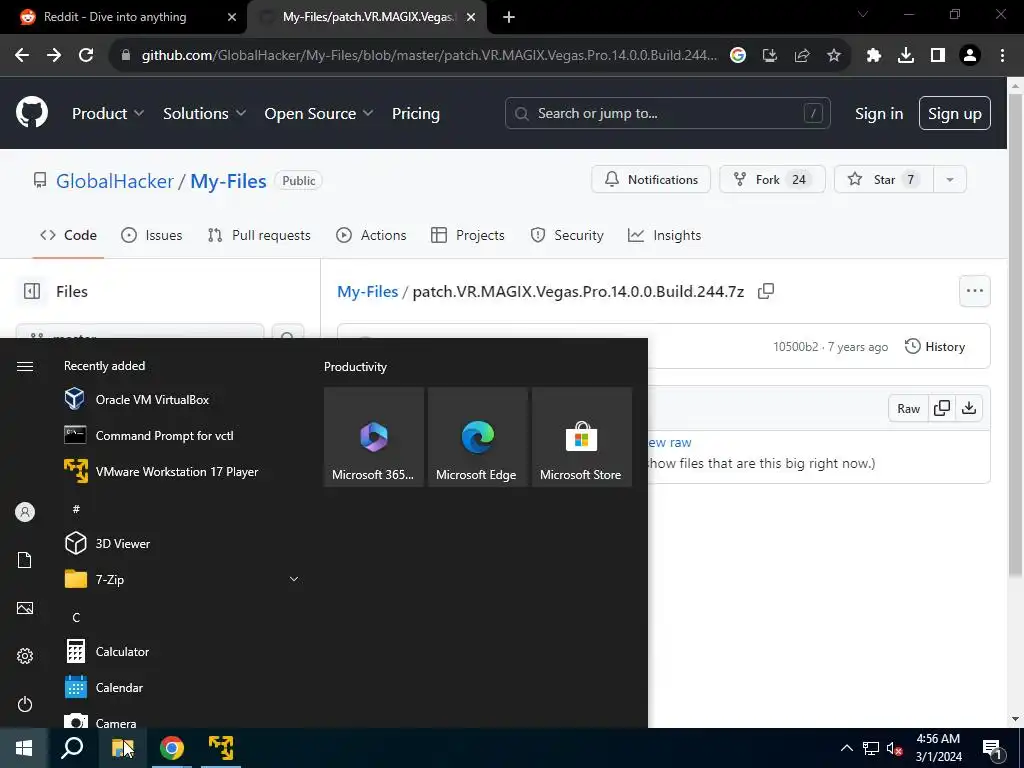Click the address bar URL
The width and height of the screenshot is (1024, 768).
coord(429,56)
